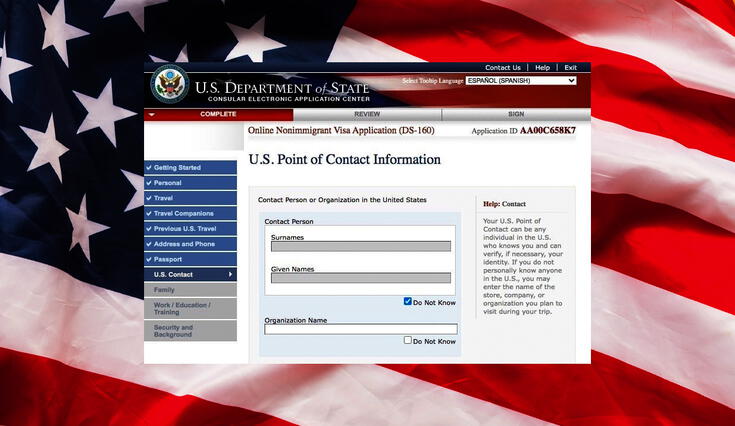Click the Given Names input field

click(x=361, y=278)
